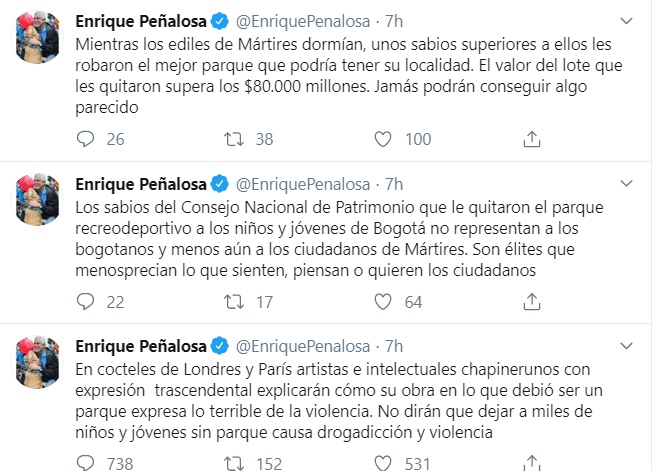The width and height of the screenshot is (658, 471).
Task: Reply to the tweet with 738 replies
Action: [x=87, y=463]
